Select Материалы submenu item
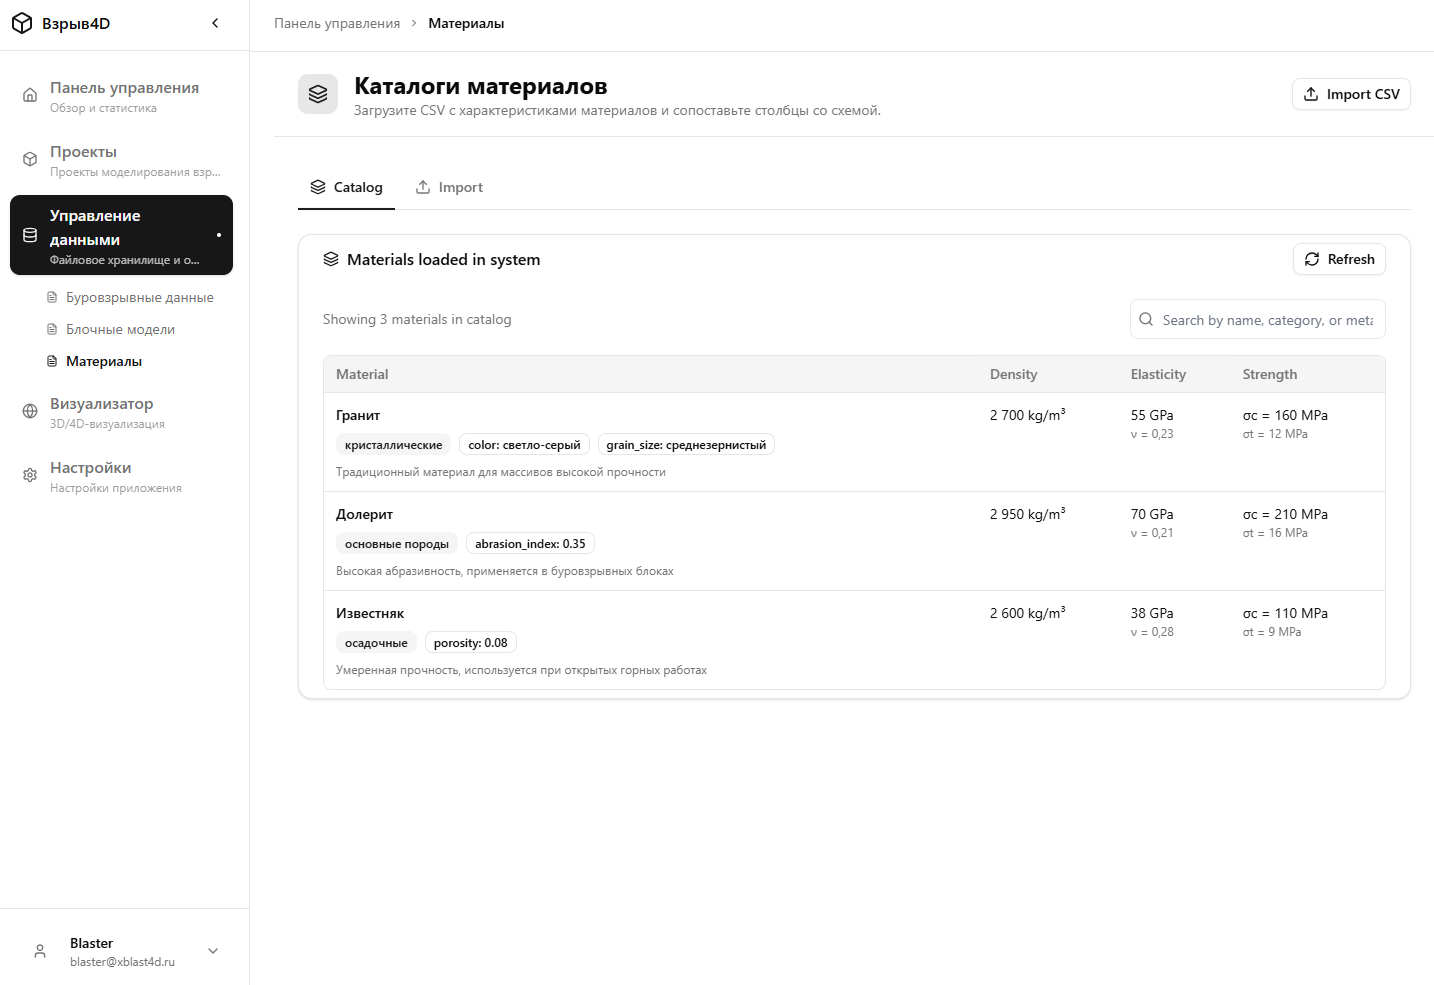Screen dimensions: 1434x985 [131, 362]
